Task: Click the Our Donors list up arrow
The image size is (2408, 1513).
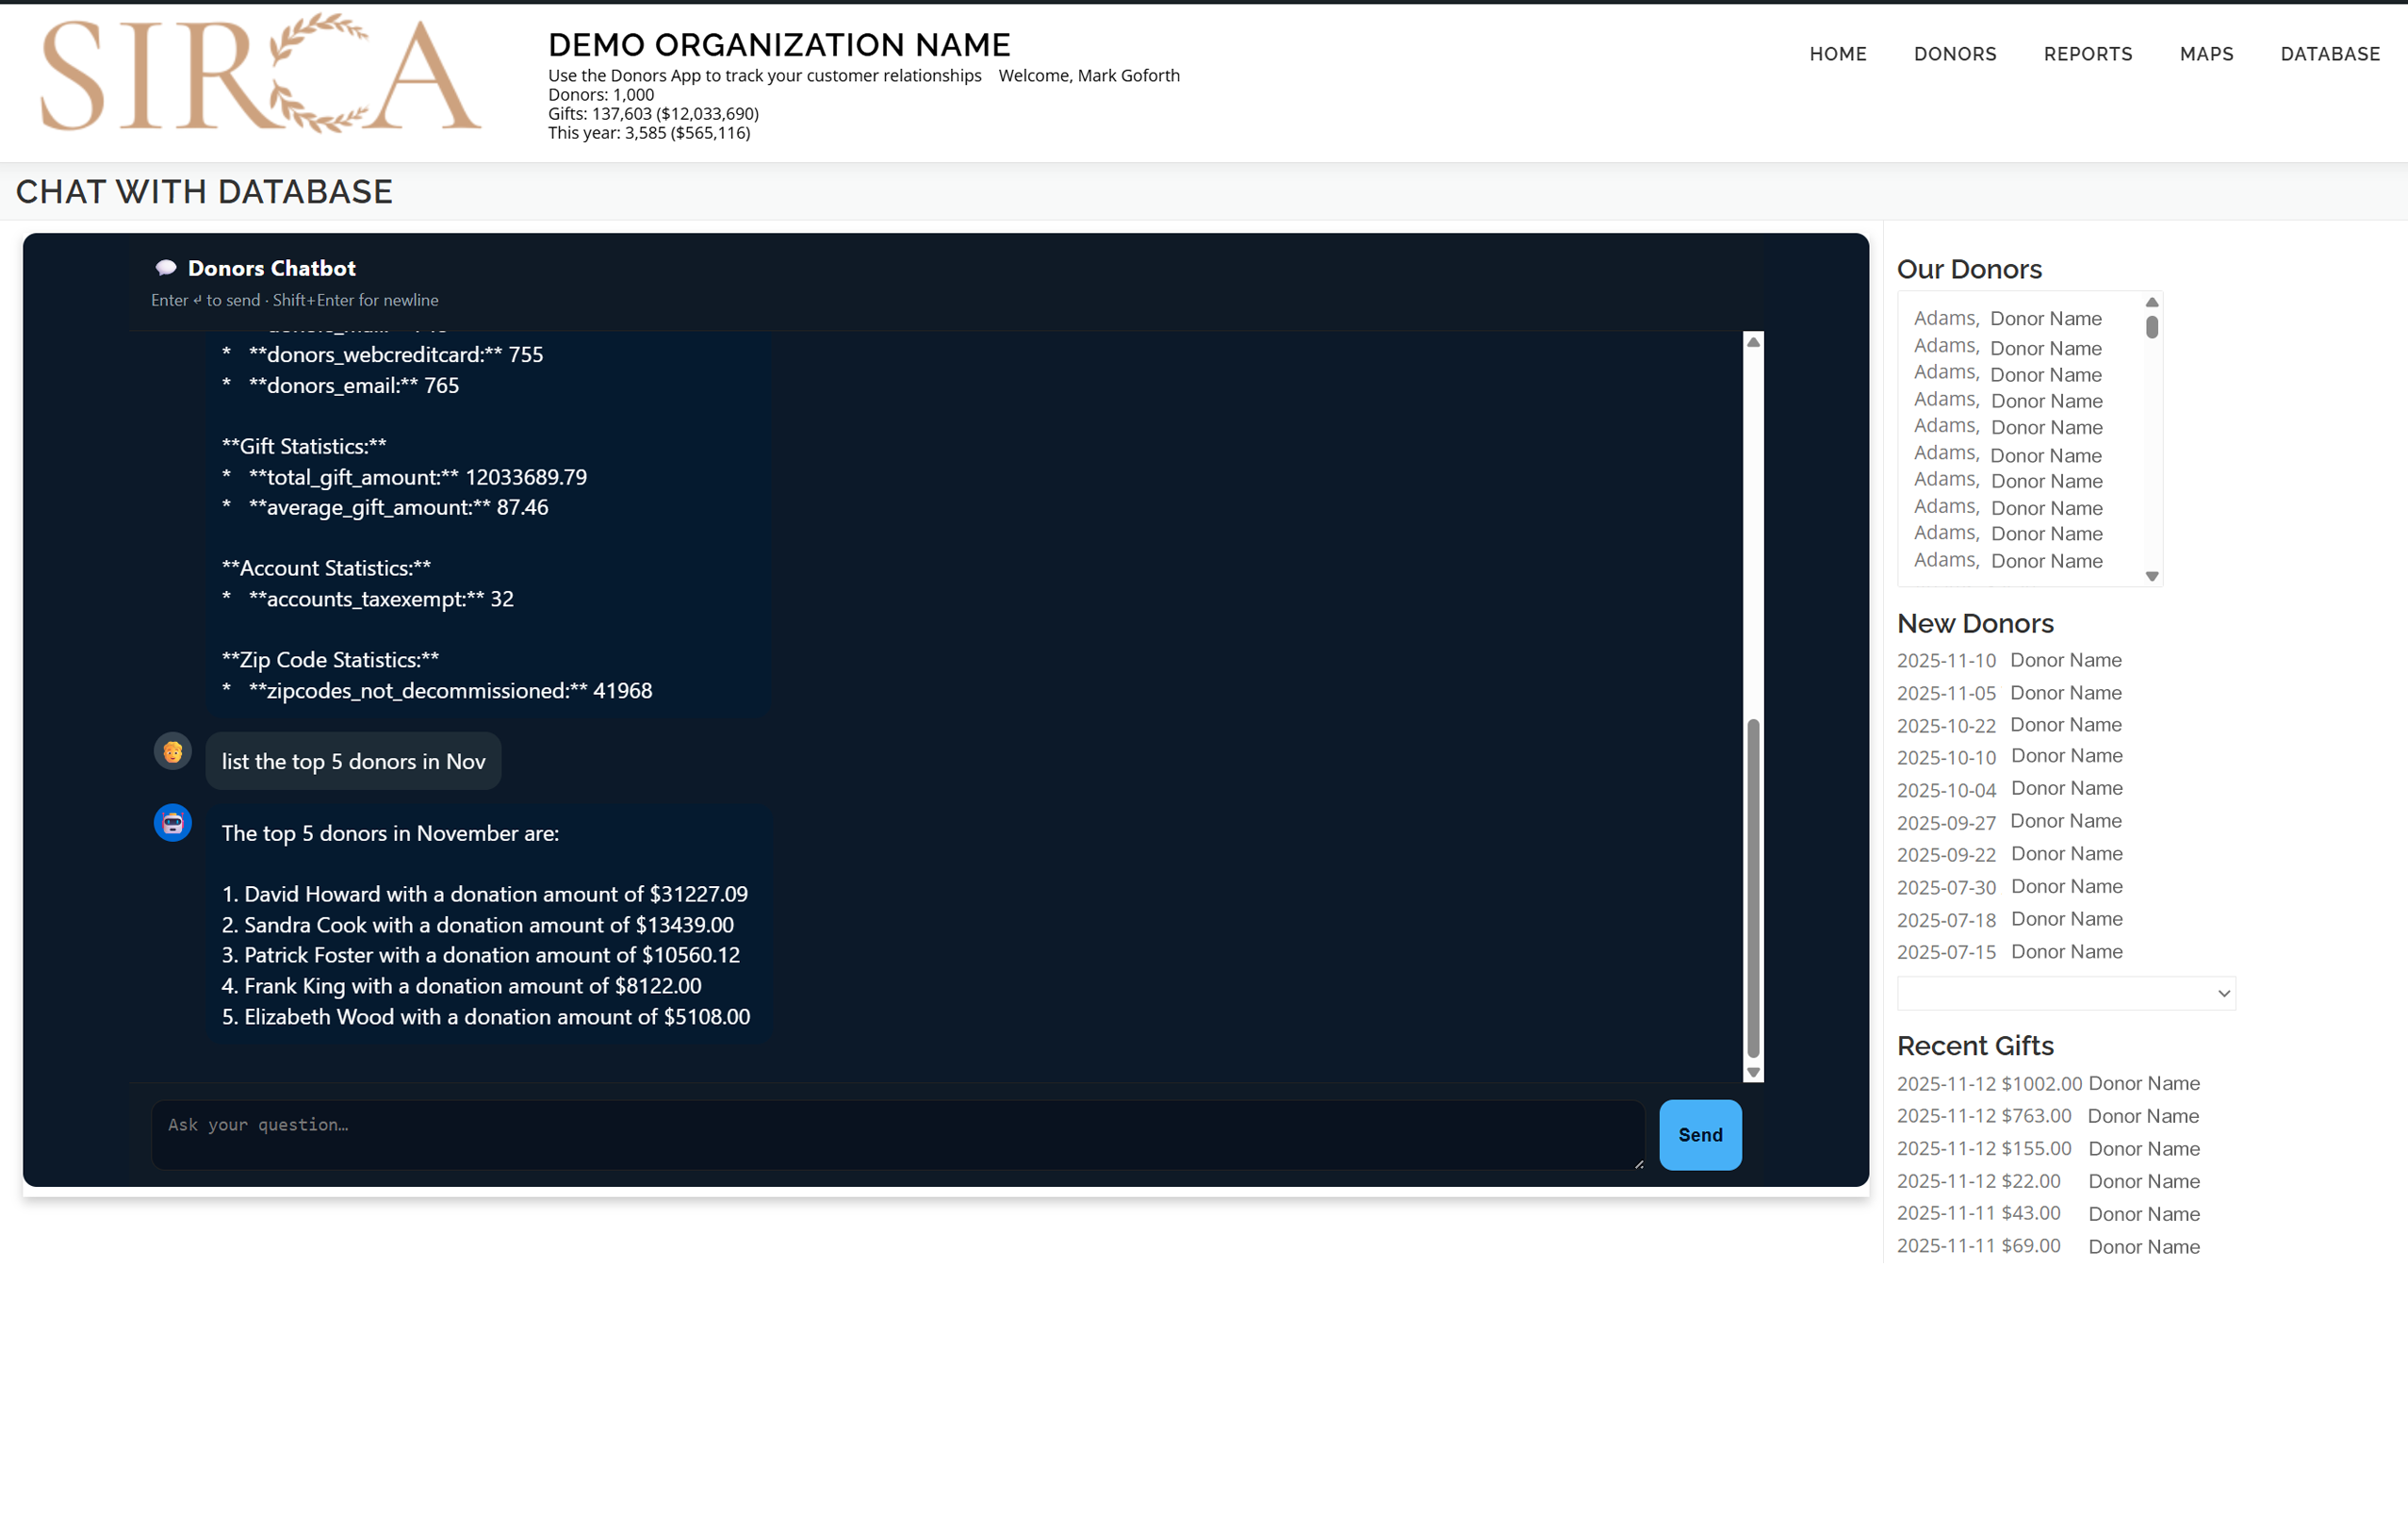Action: click(2152, 302)
